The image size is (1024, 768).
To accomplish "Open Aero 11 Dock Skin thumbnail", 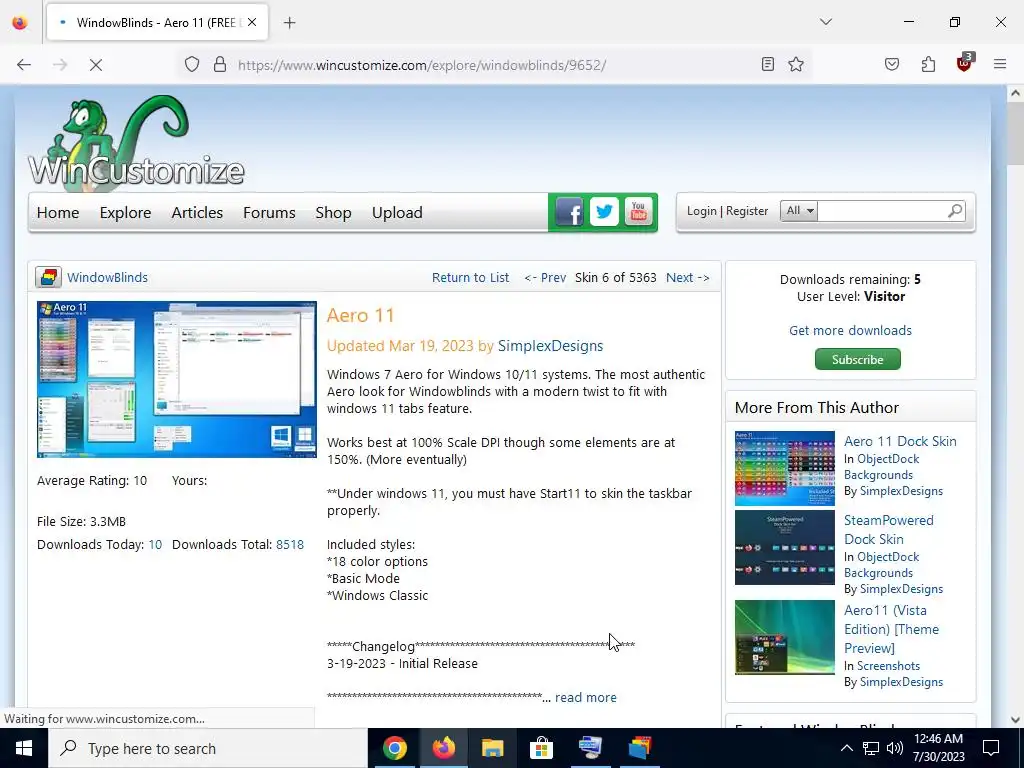I will pyautogui.click(x=785, y=468).
